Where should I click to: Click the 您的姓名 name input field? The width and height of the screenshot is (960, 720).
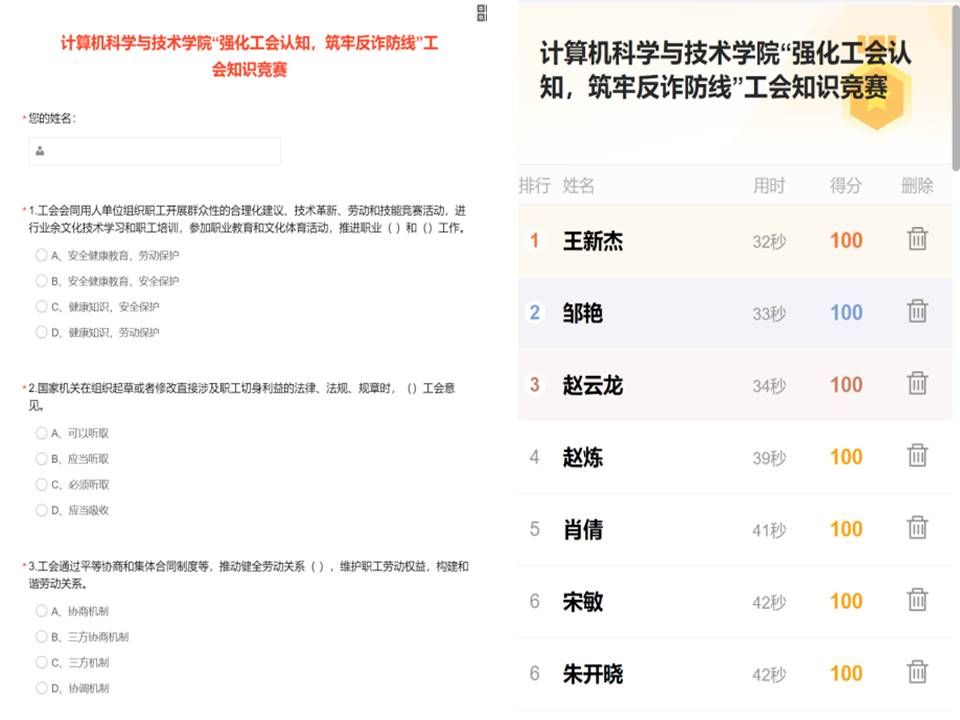click(155, 151)
